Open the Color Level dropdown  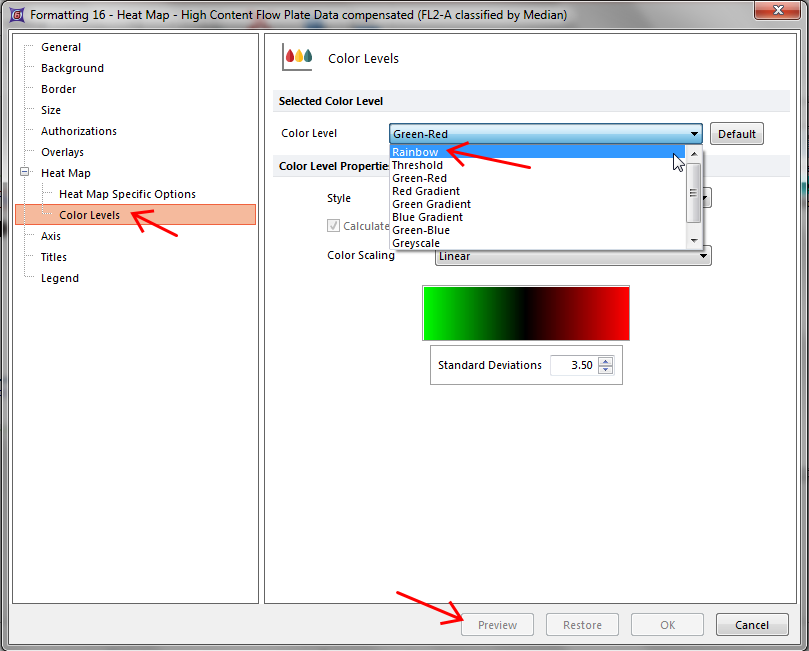coord(545,134)
